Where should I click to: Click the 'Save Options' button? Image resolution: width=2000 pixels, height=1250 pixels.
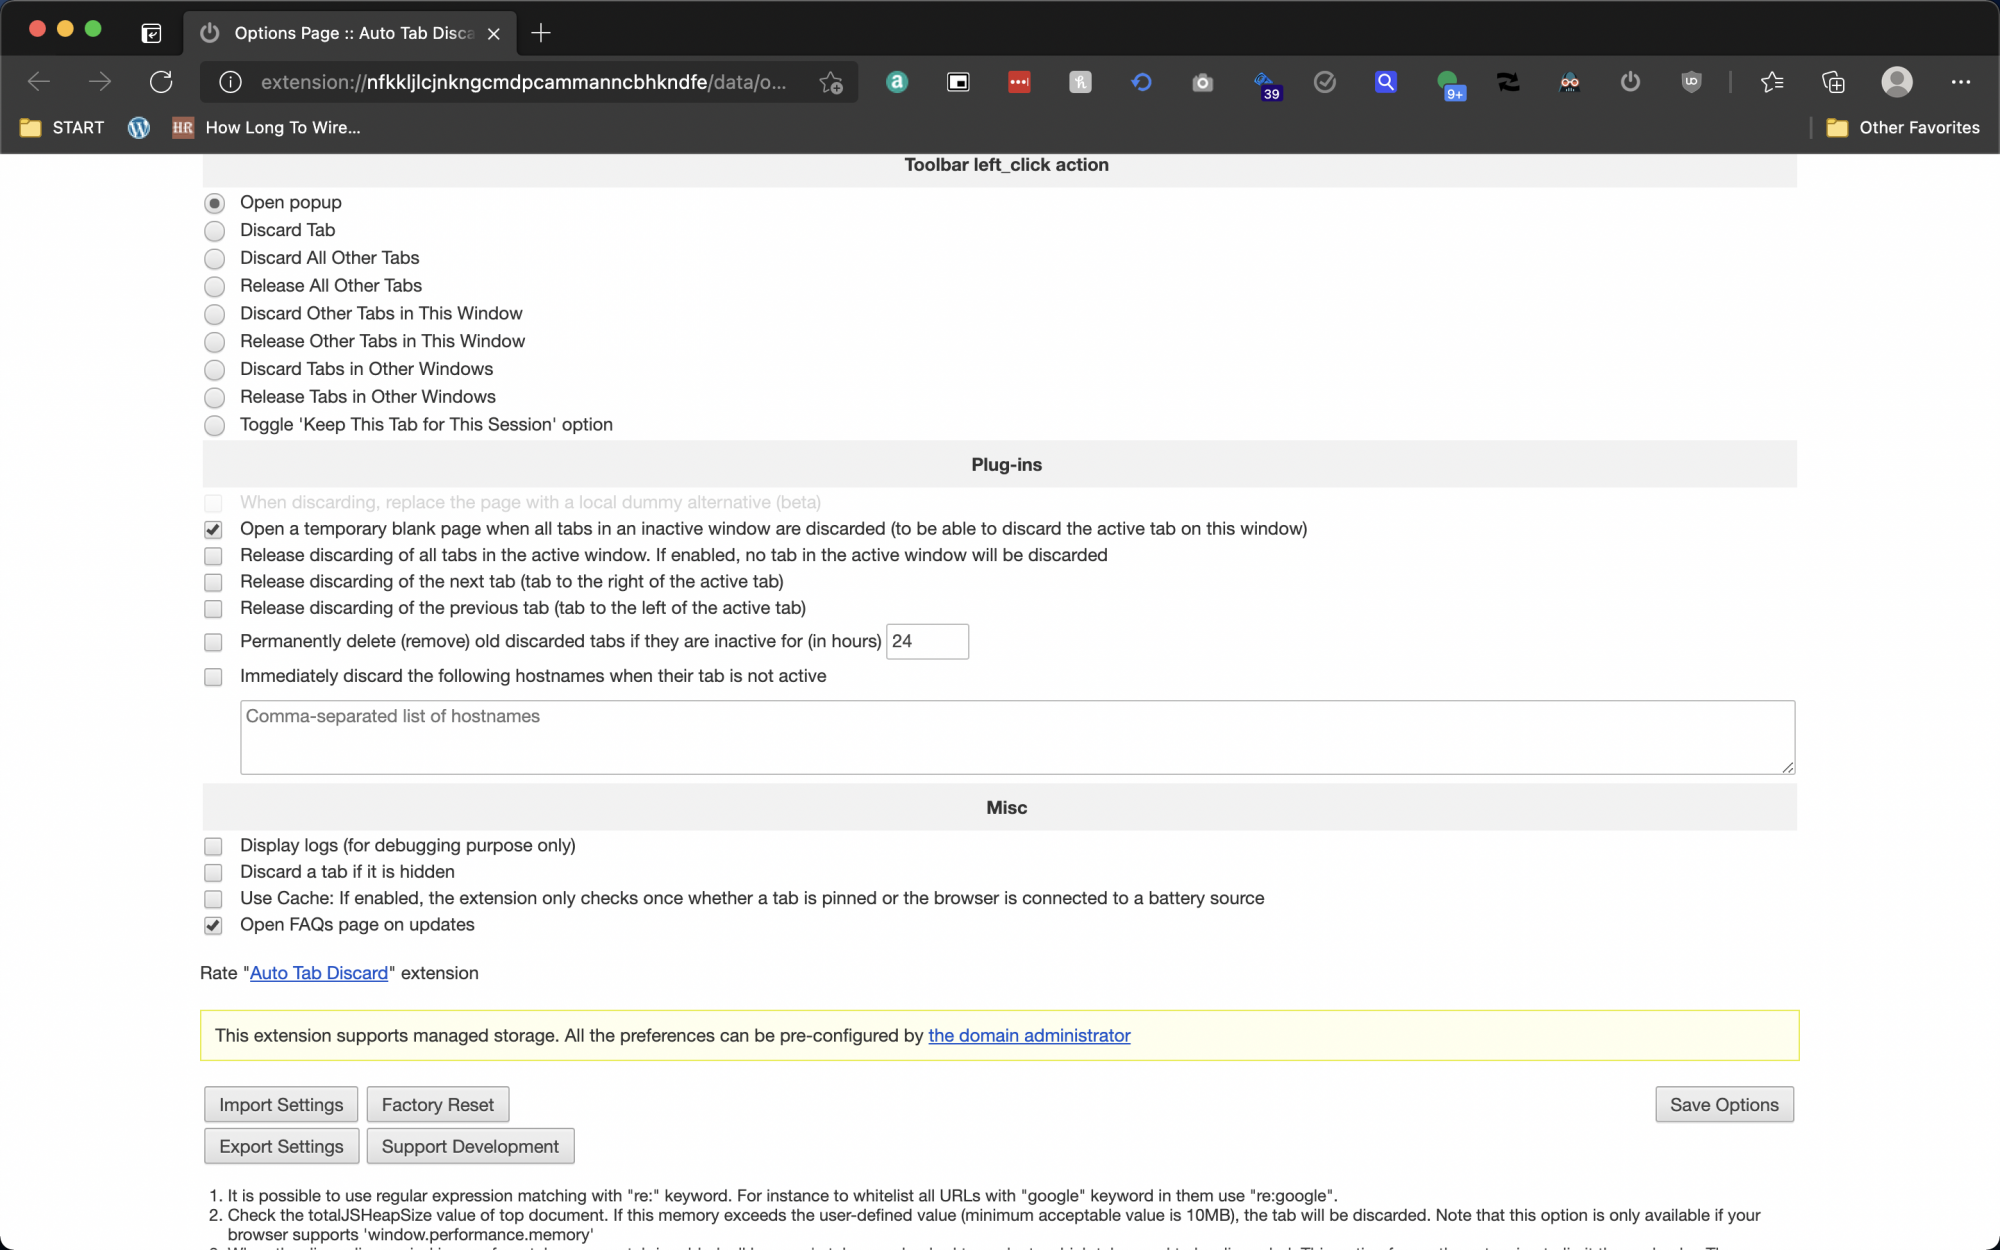1723,1104
